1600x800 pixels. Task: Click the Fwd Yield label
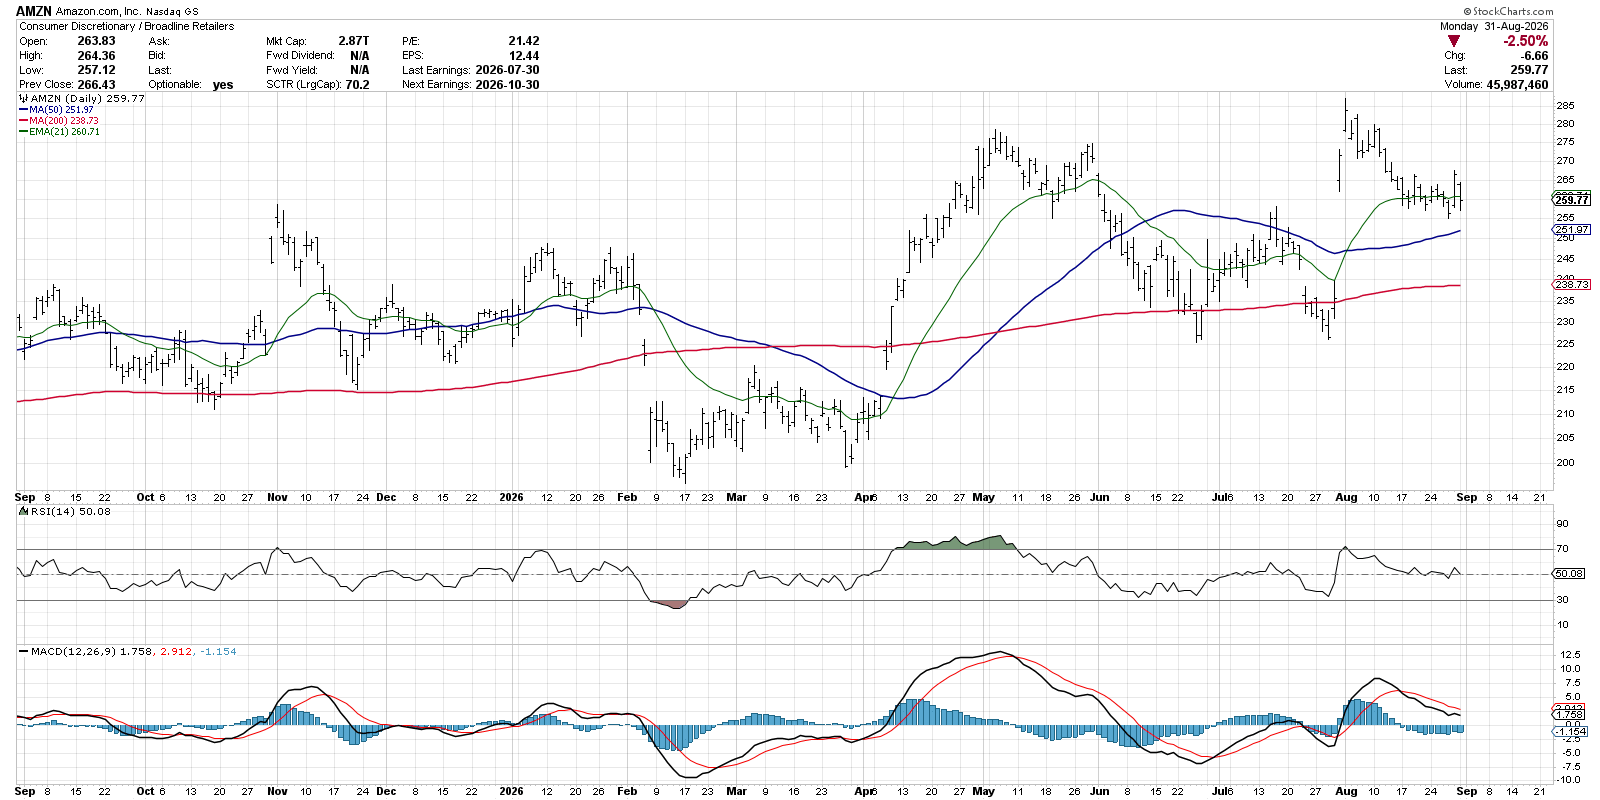[x=292, y=70]
